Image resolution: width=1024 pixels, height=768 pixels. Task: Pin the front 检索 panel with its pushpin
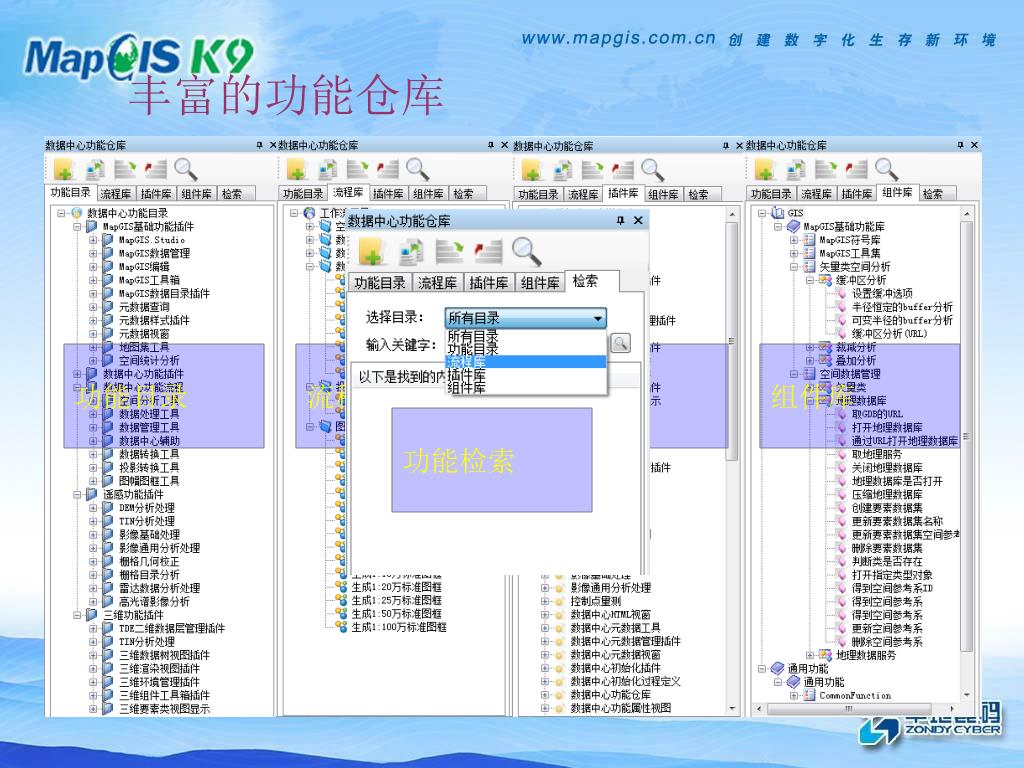coord(620,221)
